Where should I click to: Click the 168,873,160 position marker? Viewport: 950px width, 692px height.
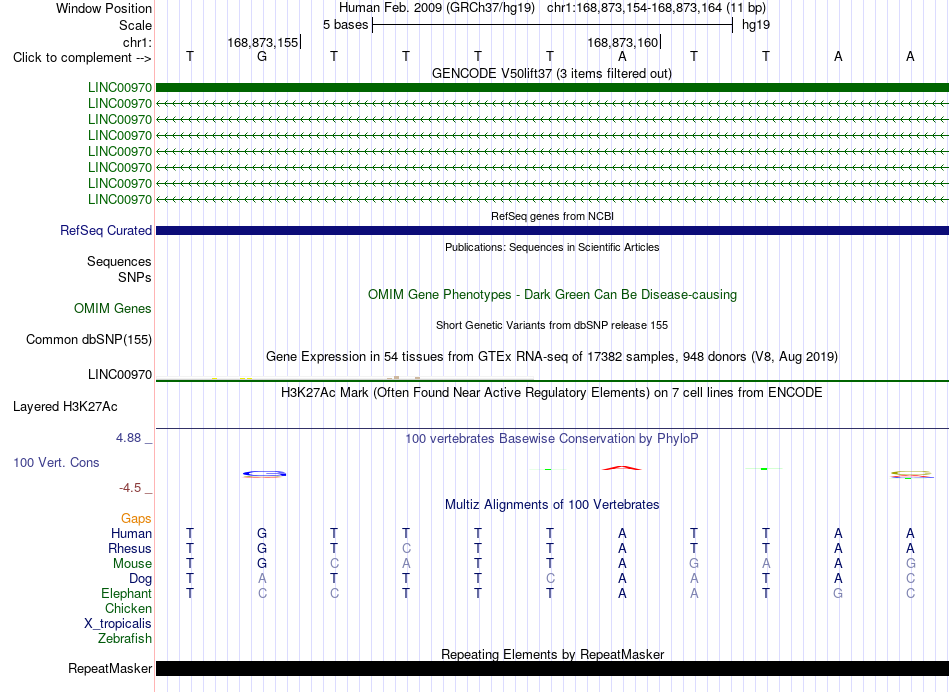[623, 42]
